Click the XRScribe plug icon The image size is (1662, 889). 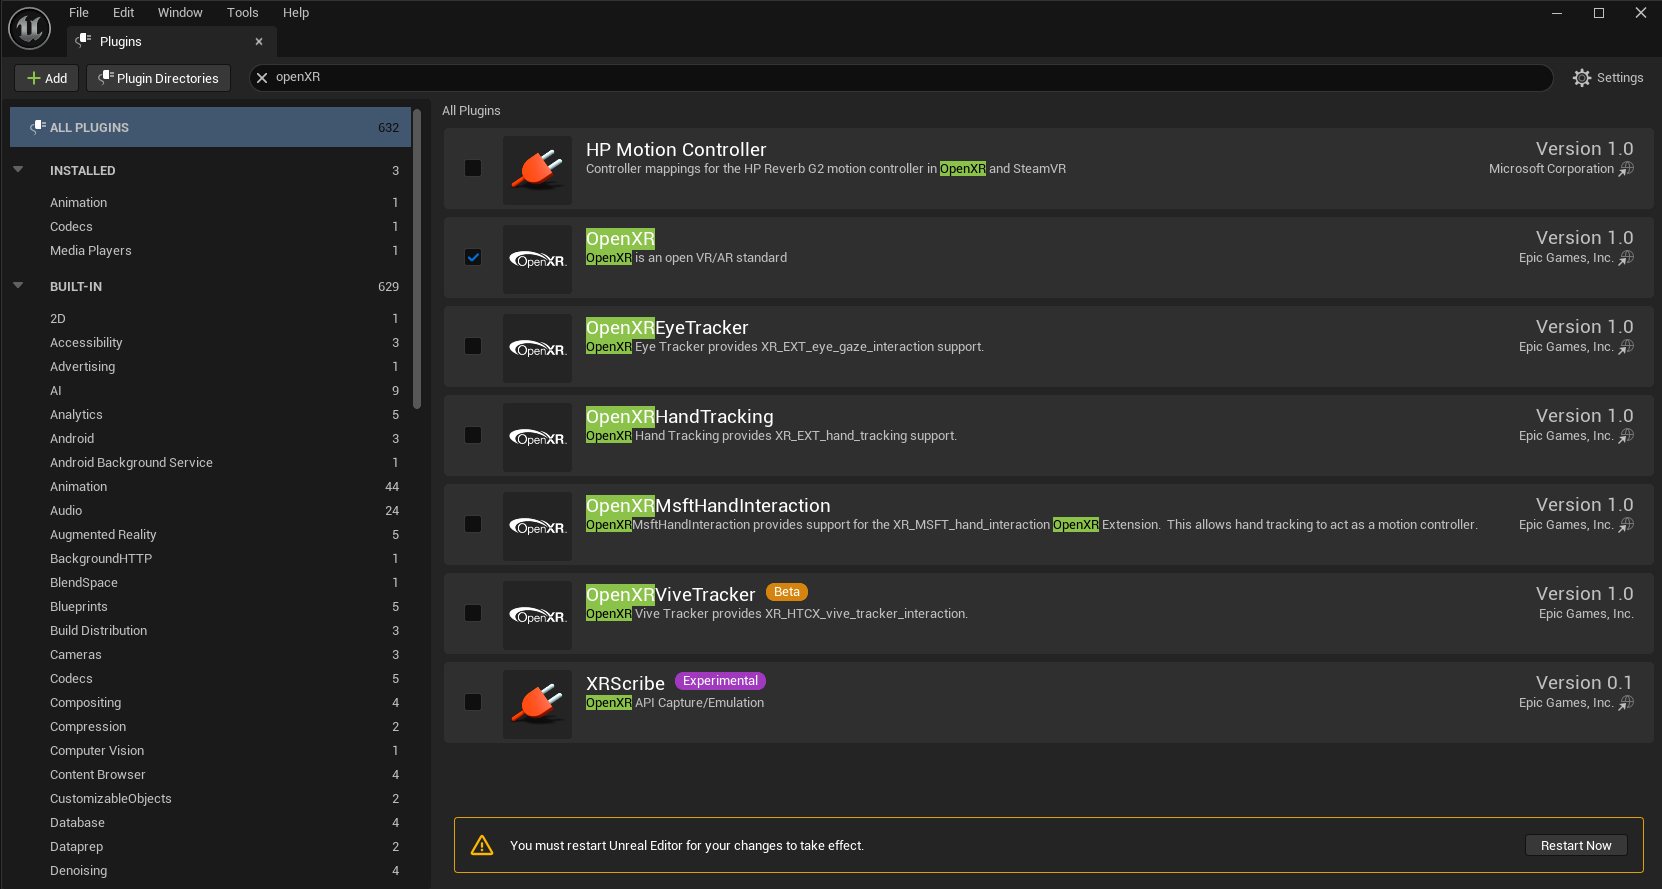click(x=537, y=704)
